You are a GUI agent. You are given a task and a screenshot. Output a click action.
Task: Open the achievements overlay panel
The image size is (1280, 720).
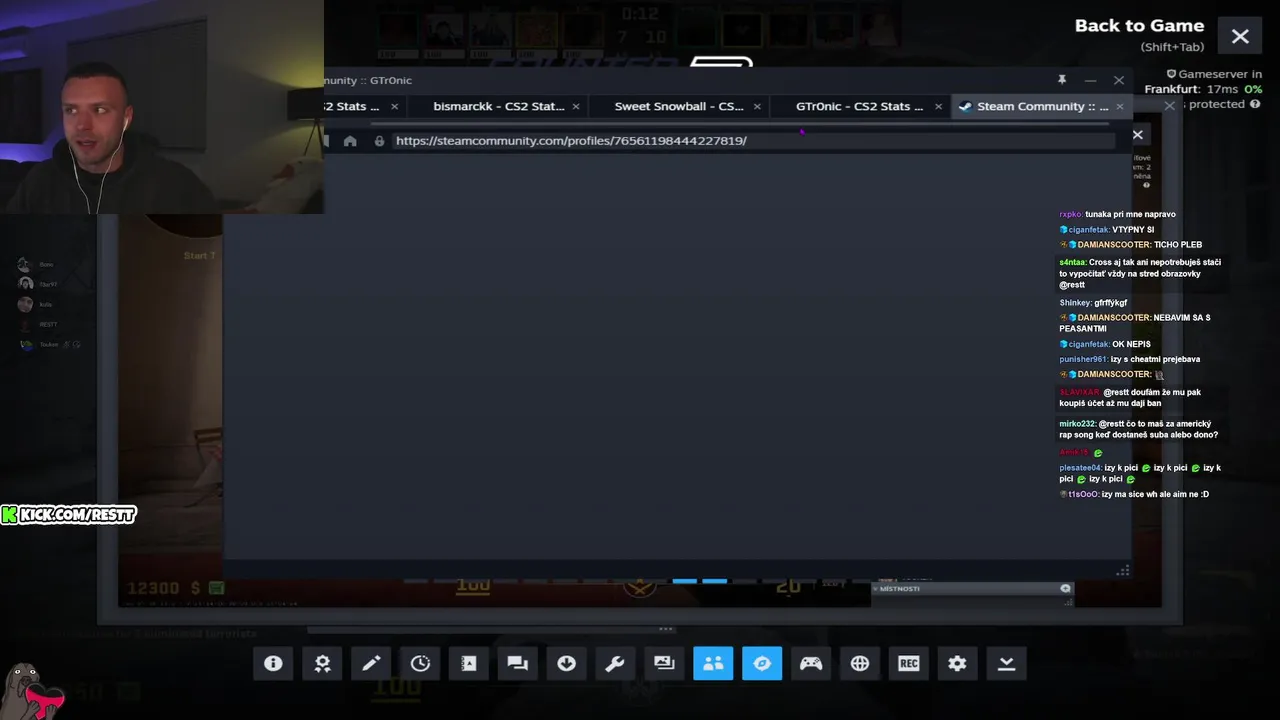[322, 663]
